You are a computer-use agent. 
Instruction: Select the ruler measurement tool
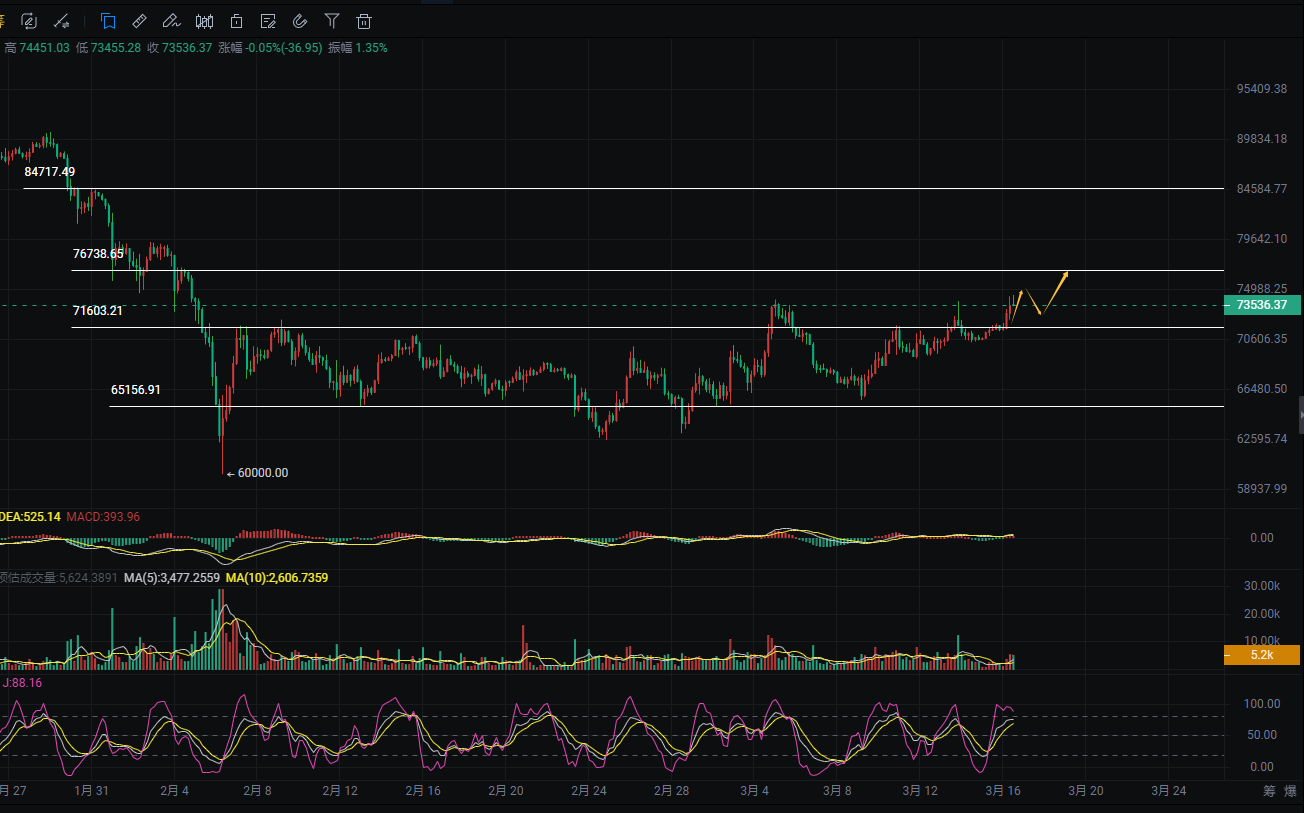coord(140,20)
